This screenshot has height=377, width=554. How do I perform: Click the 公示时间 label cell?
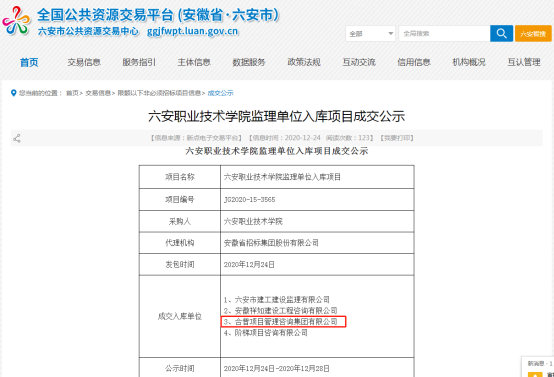pos(180,369)
